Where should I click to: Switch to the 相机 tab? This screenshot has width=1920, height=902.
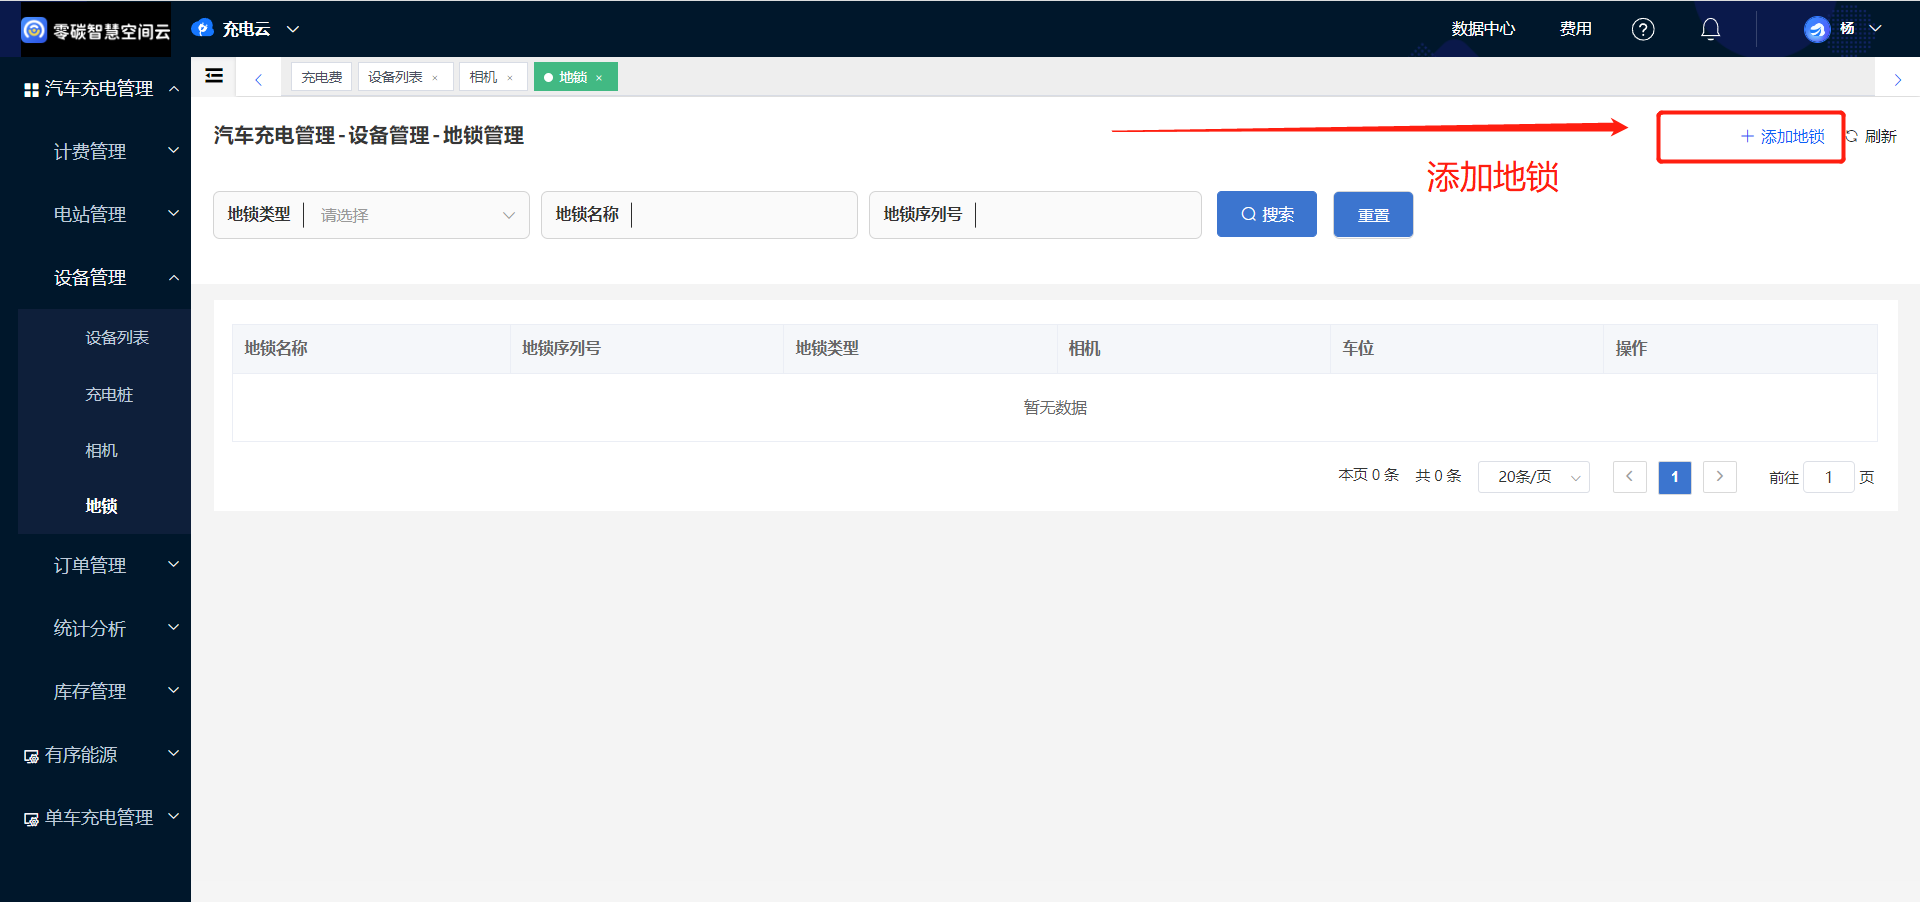click(x=483, y=77)
